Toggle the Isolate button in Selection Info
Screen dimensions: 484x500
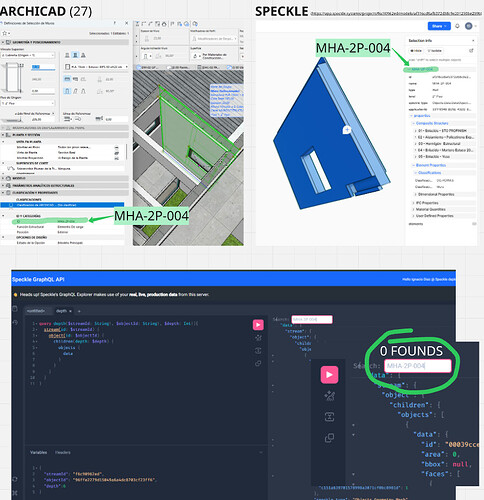pos(435,51)
